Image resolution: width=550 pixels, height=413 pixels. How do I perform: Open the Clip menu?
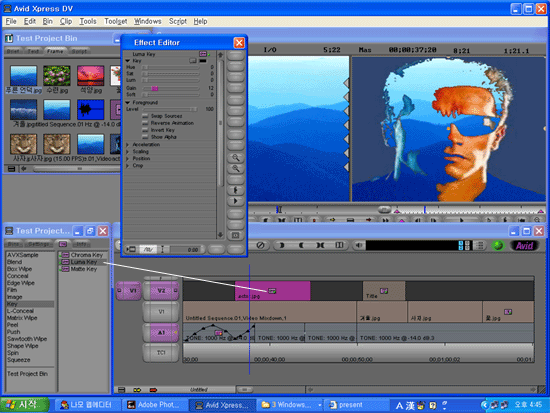pos(66,21)
